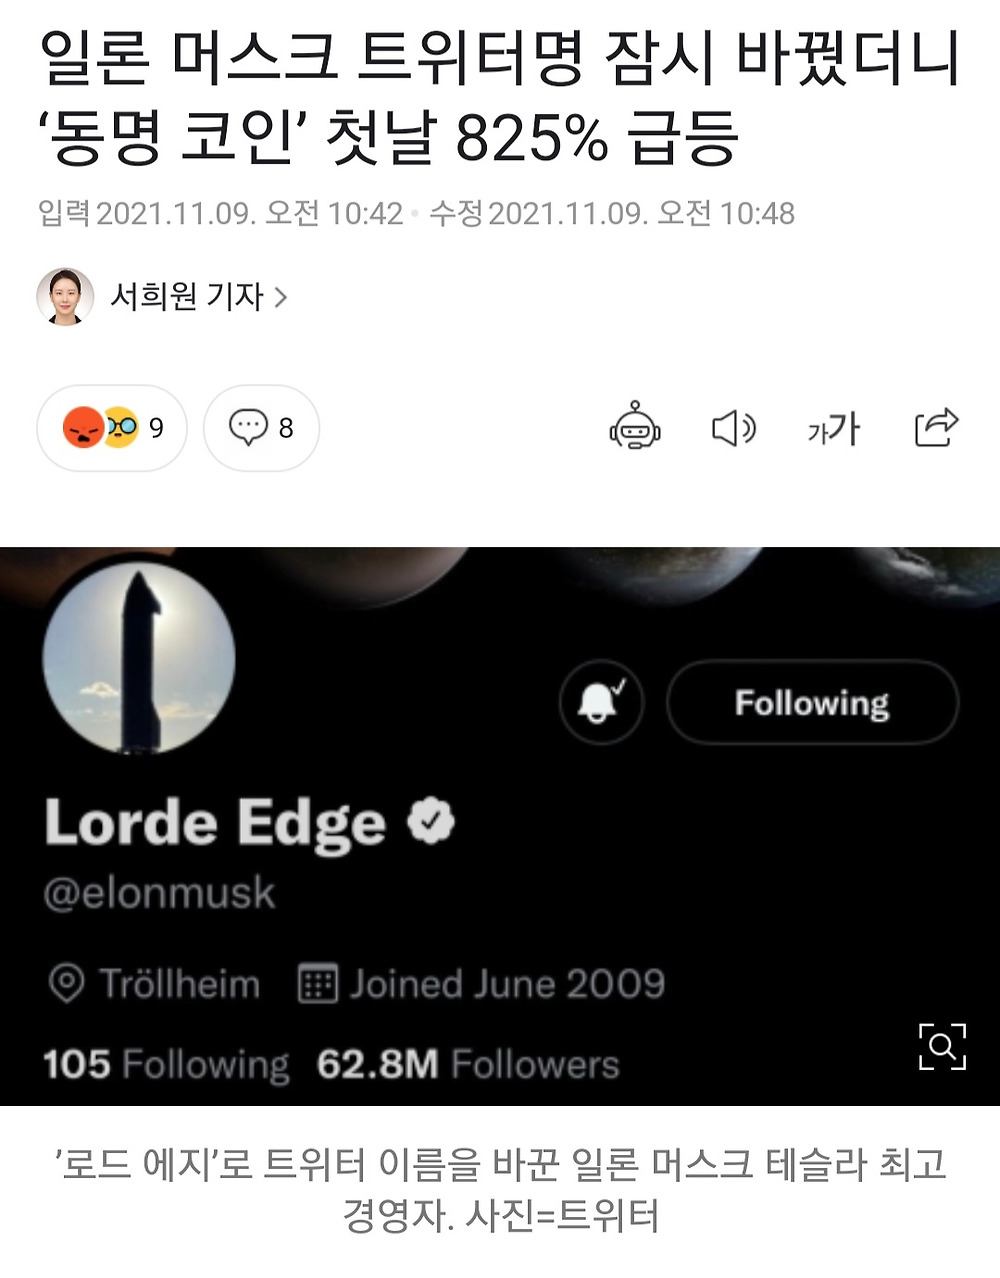Image resolution: width=1000 pixels, height=1278 pixels.
Task: Click the reporter's profile photo
Action: coord(66,297)
